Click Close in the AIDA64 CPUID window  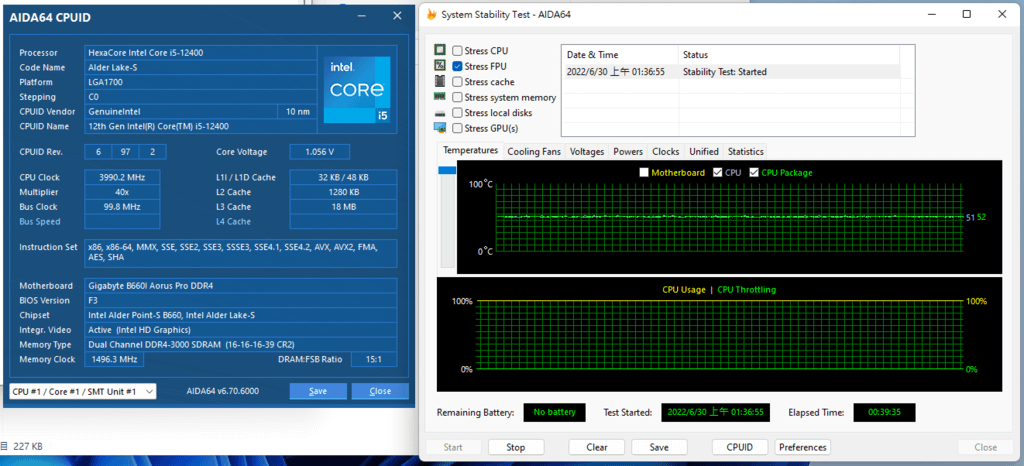(x=380, y=391)
